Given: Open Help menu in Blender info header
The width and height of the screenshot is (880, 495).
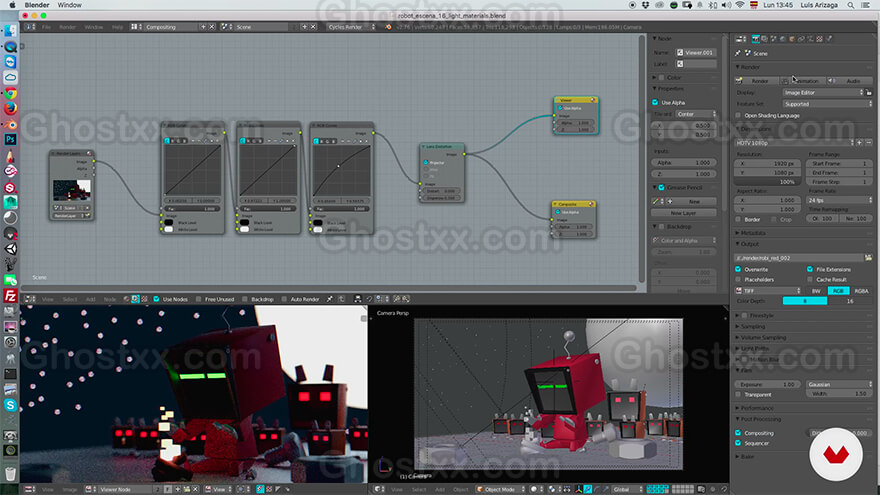Looking at the screenshot, I should pos(117,26).
